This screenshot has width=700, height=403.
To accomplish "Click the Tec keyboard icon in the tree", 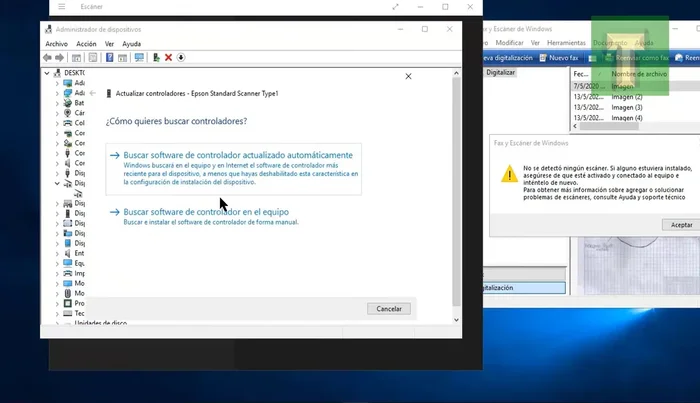I will click(67, 313).
